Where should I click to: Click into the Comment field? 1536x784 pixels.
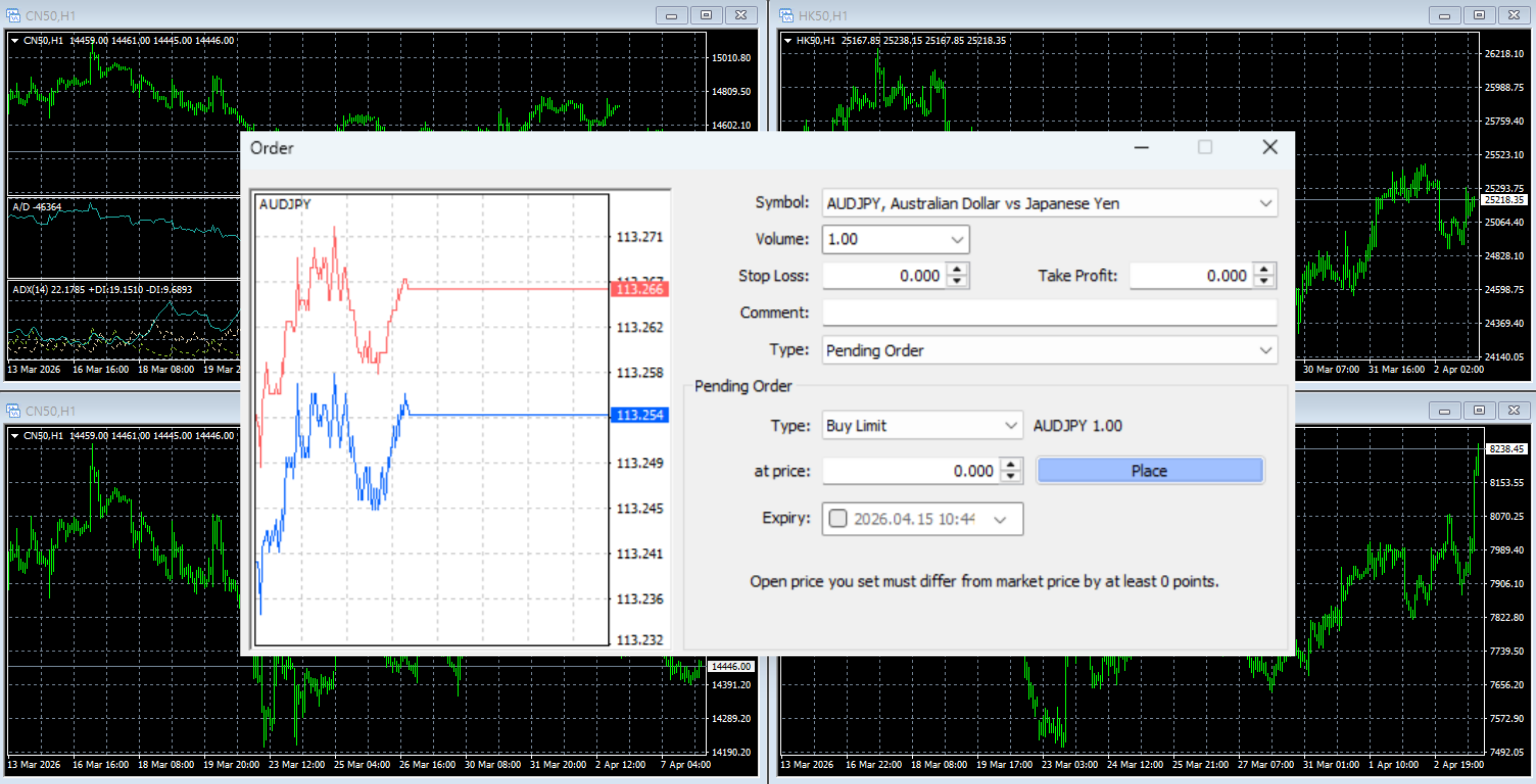pyautogui.click(x=1049, y=312)
